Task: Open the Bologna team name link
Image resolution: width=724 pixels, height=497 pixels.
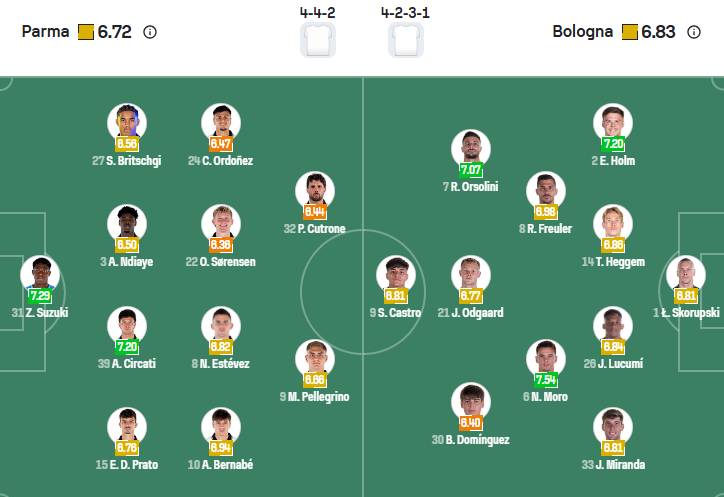Action: coord(582,32)
